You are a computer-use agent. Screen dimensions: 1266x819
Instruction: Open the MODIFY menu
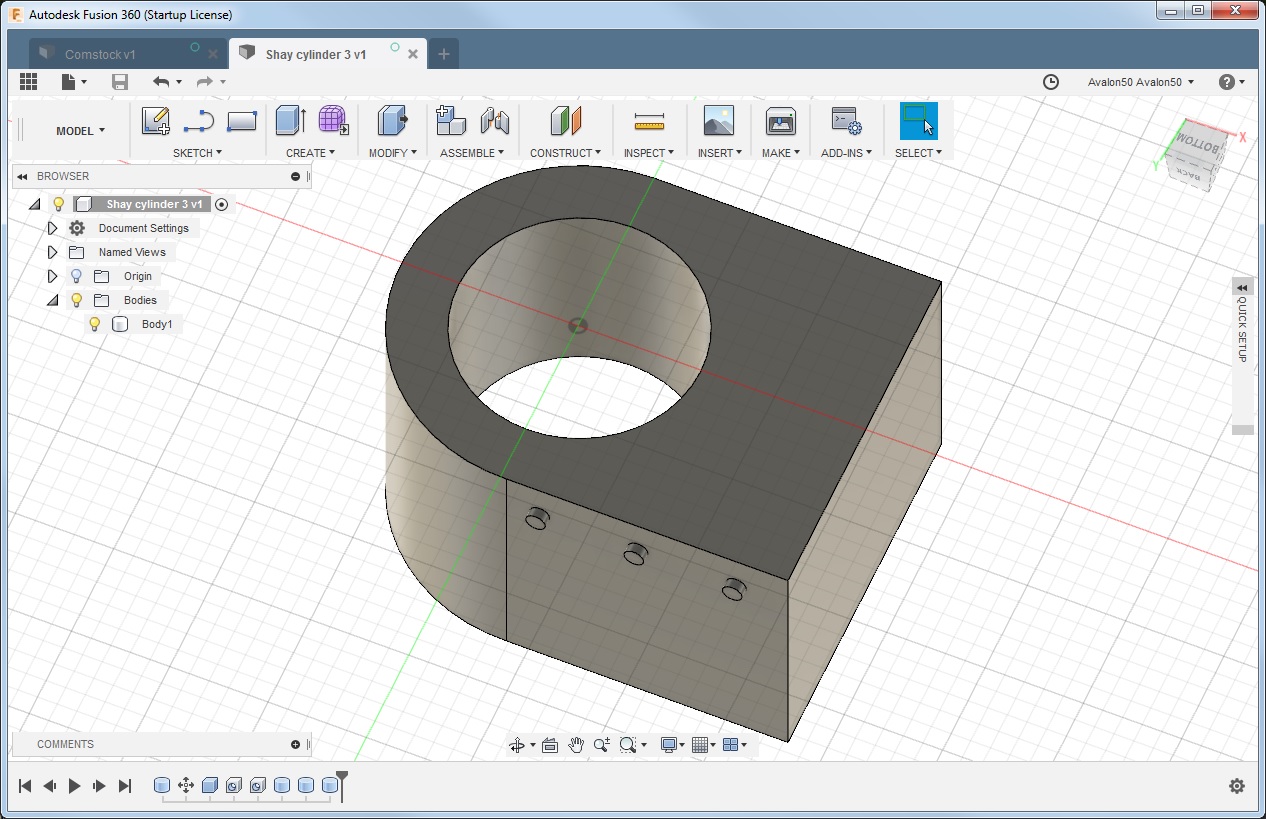tap(392, 153)
